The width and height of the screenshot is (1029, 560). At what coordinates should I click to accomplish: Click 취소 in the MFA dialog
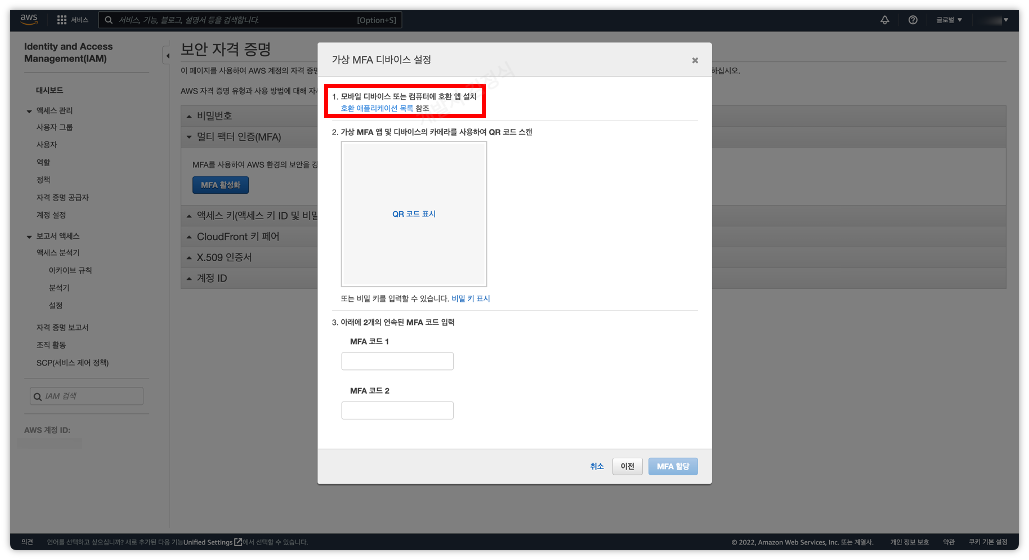(597, 467)
